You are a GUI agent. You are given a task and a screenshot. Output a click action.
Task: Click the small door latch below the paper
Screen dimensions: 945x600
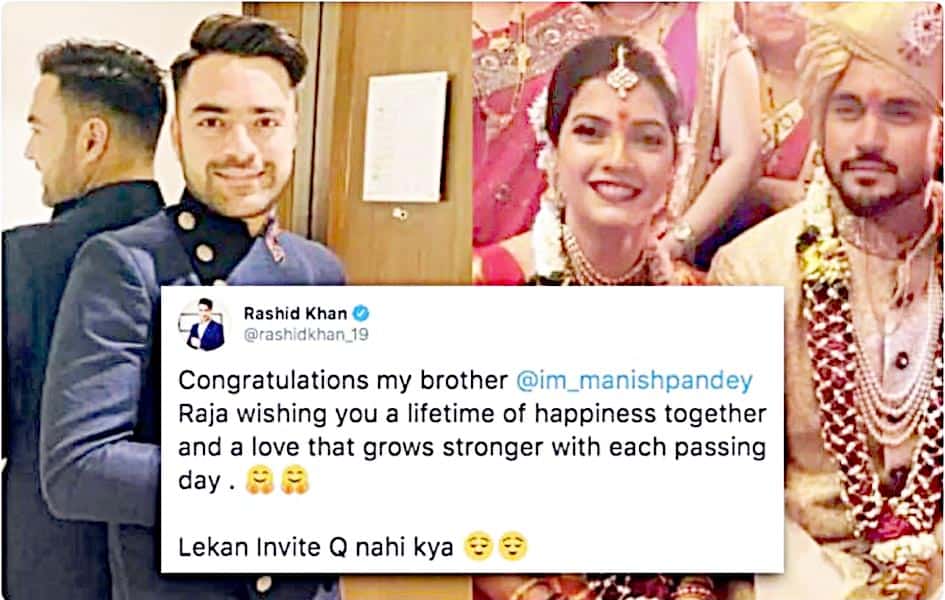click(400, 214)
